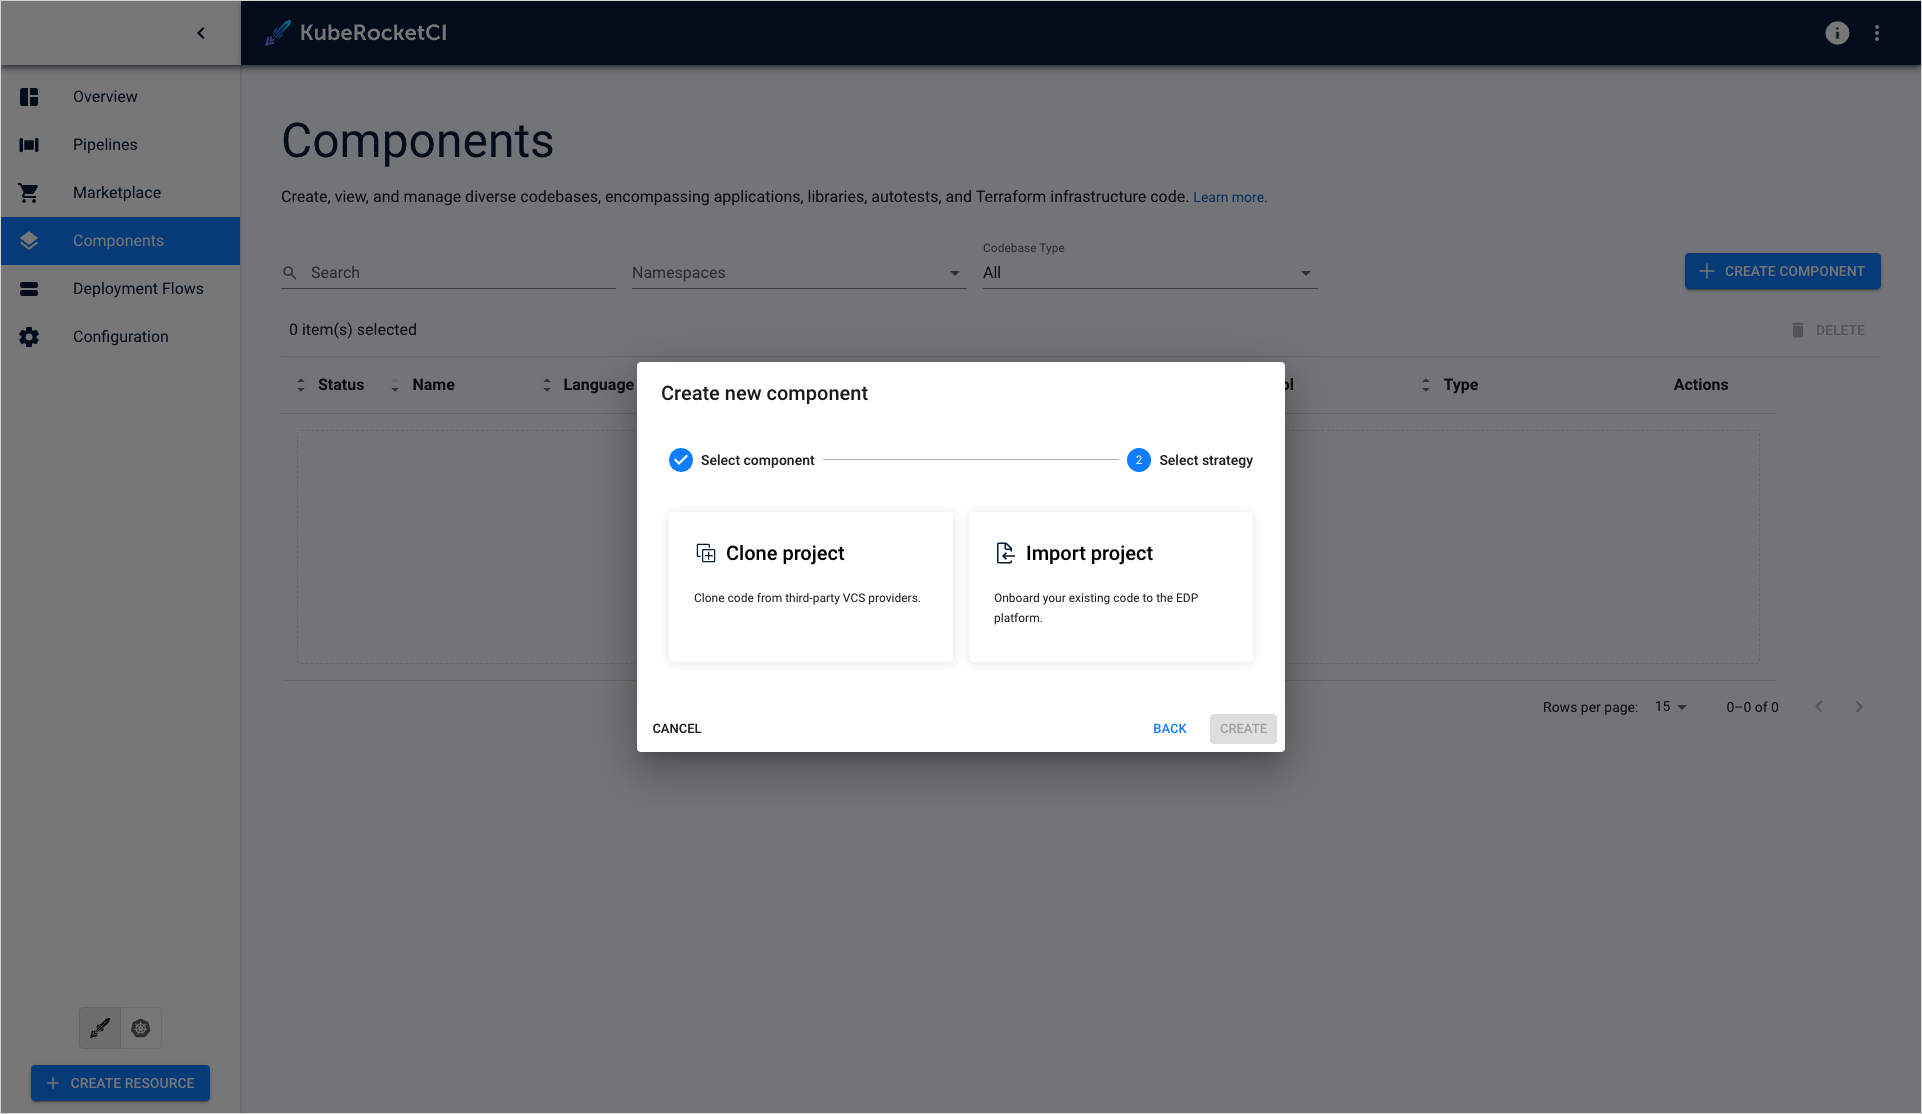Open the Codebase Type dropdown
Viewport: 1922px width, 1114px height.
pos(1148,273)
